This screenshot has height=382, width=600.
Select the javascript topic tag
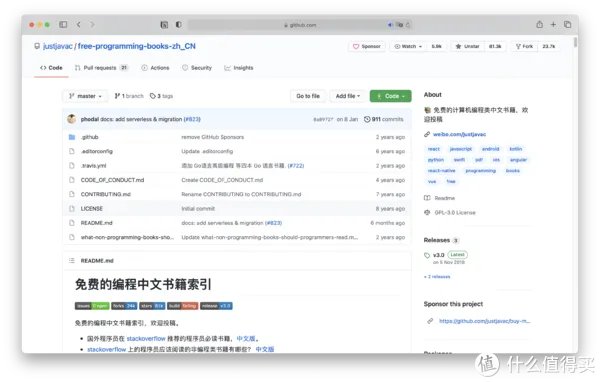tap(461, 149)
